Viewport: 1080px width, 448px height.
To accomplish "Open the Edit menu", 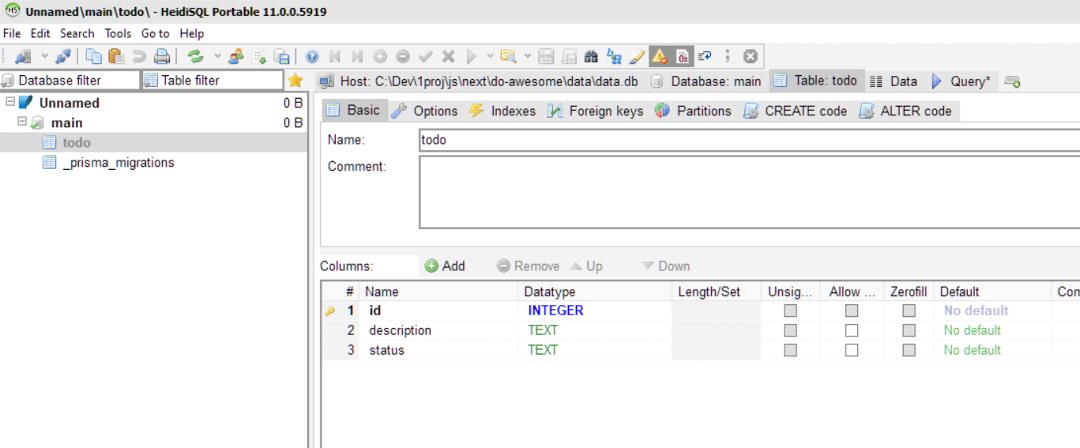I will 40,33.
